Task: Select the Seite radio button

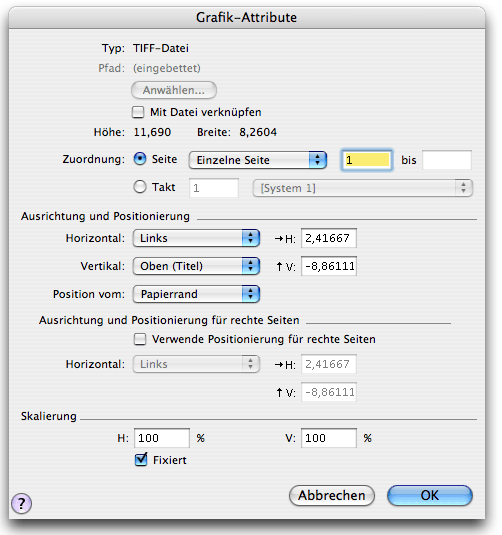Action: pyautogui.click(x=140, y=159)
